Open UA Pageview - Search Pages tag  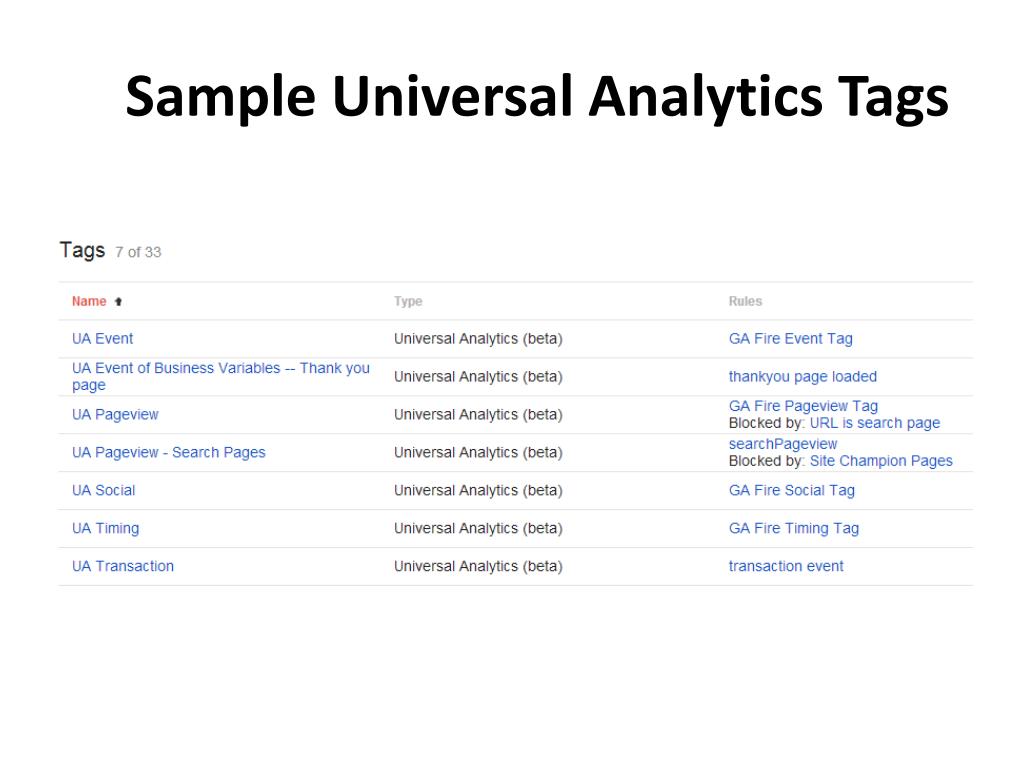click(x=168, y=453)
